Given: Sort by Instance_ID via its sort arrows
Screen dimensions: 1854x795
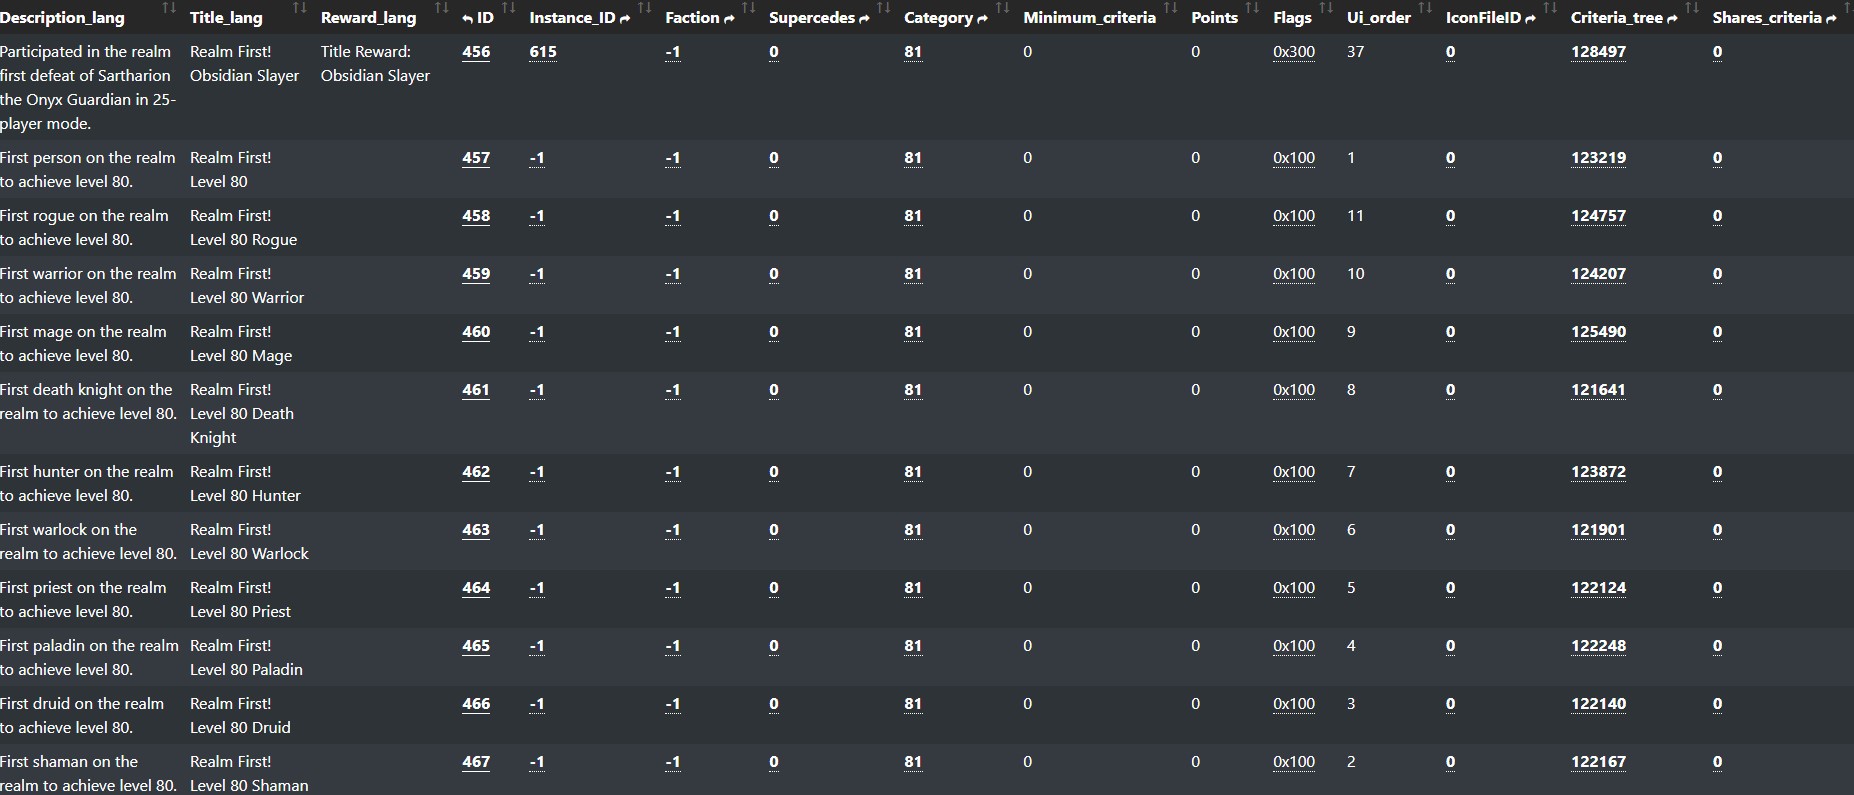Looking at the screenshot, I should click(x=644, y=9).
